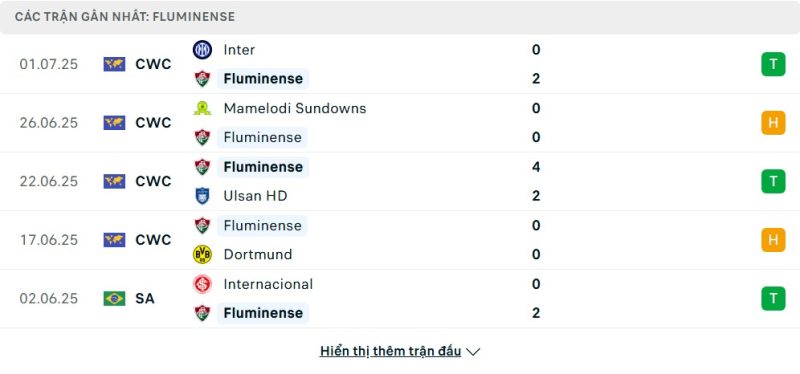Click orange H badge for Dortmund match
This screenshot has height=374, width=800.
[773, 240]
